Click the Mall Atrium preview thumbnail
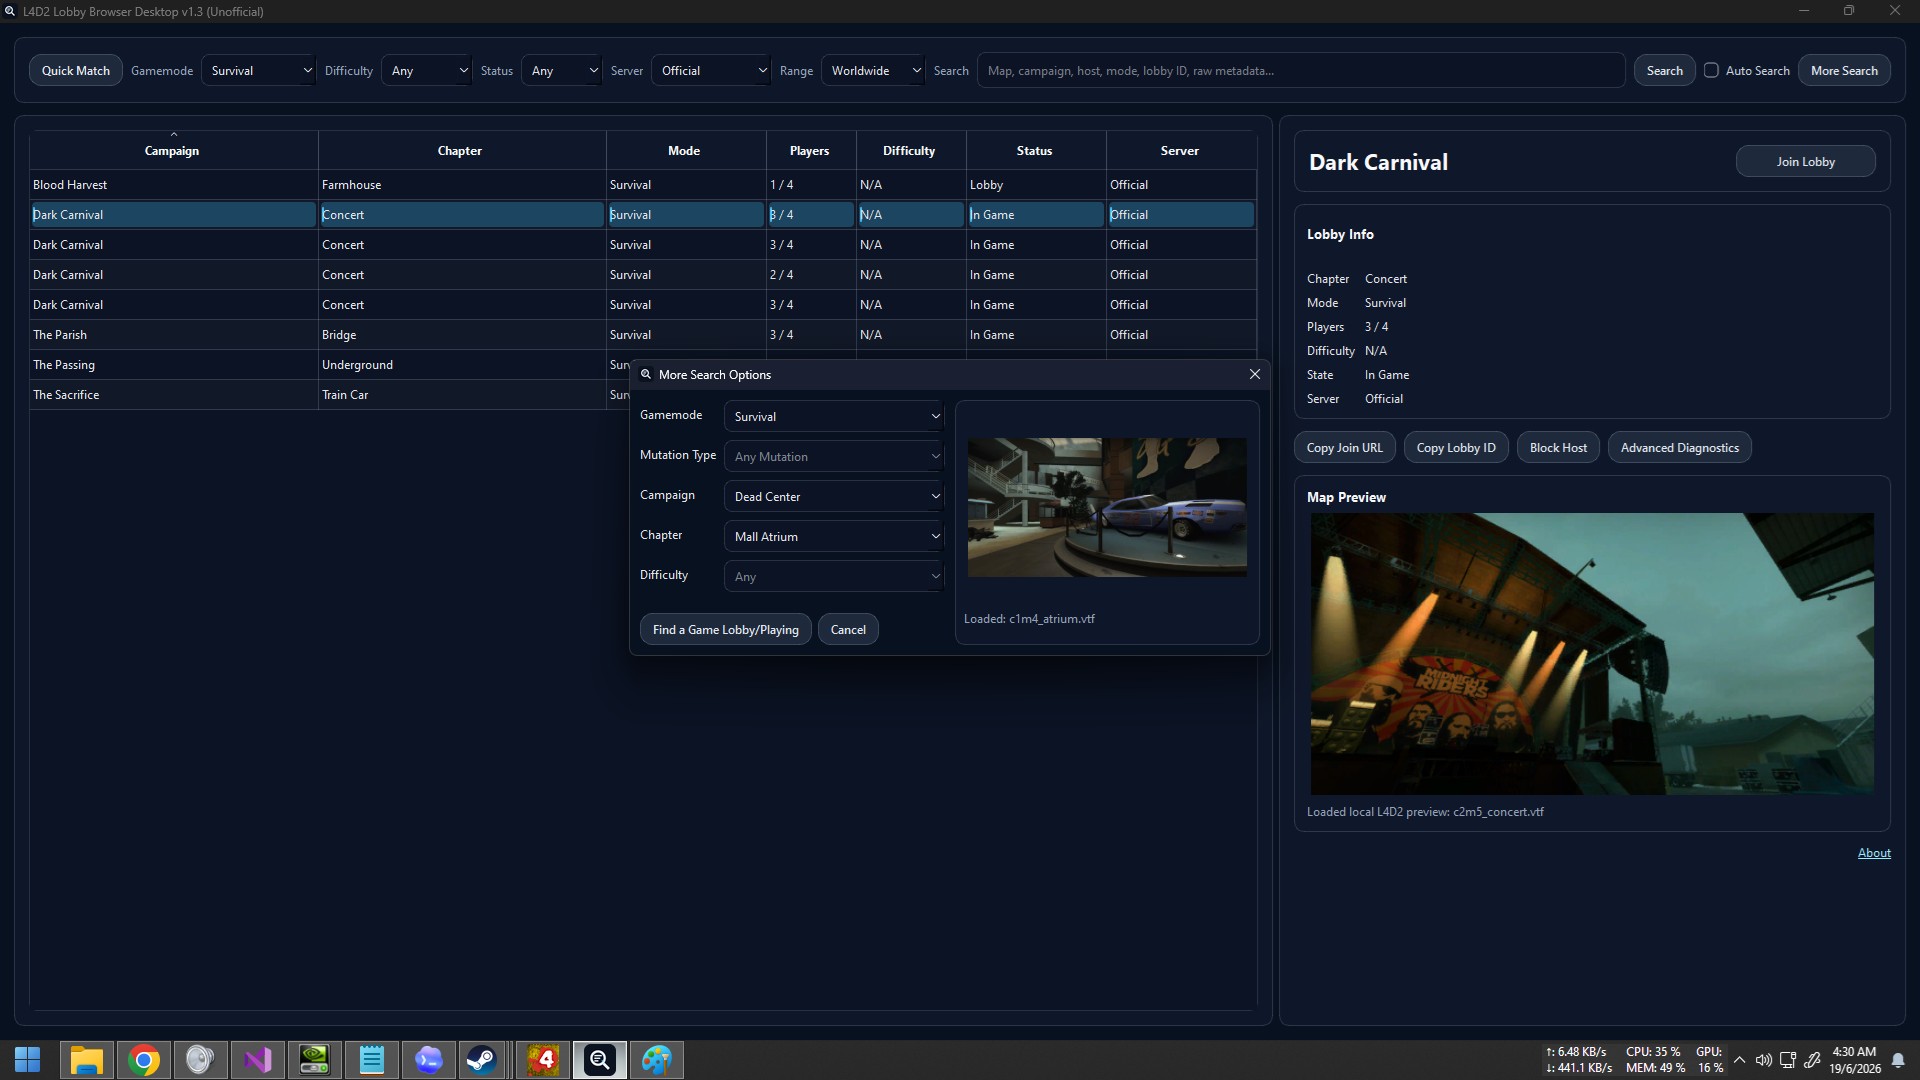1920x1080 pixels. pos(1107,507)
